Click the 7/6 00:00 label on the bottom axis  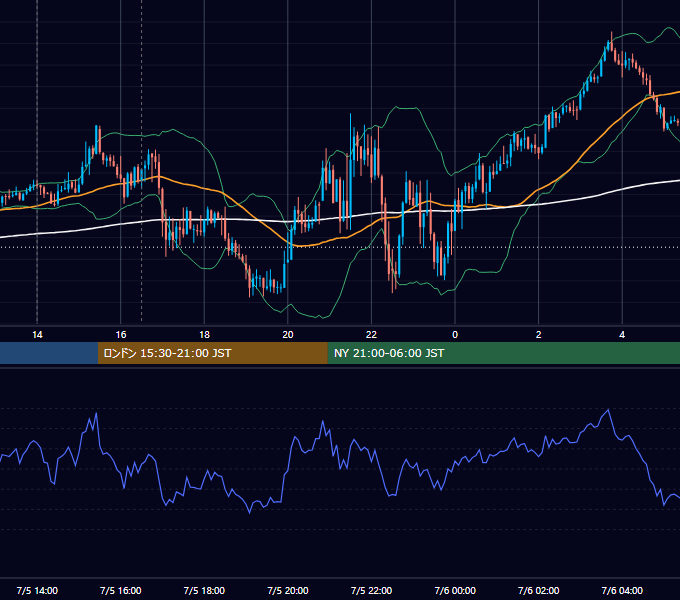click(x=455, y=590)
